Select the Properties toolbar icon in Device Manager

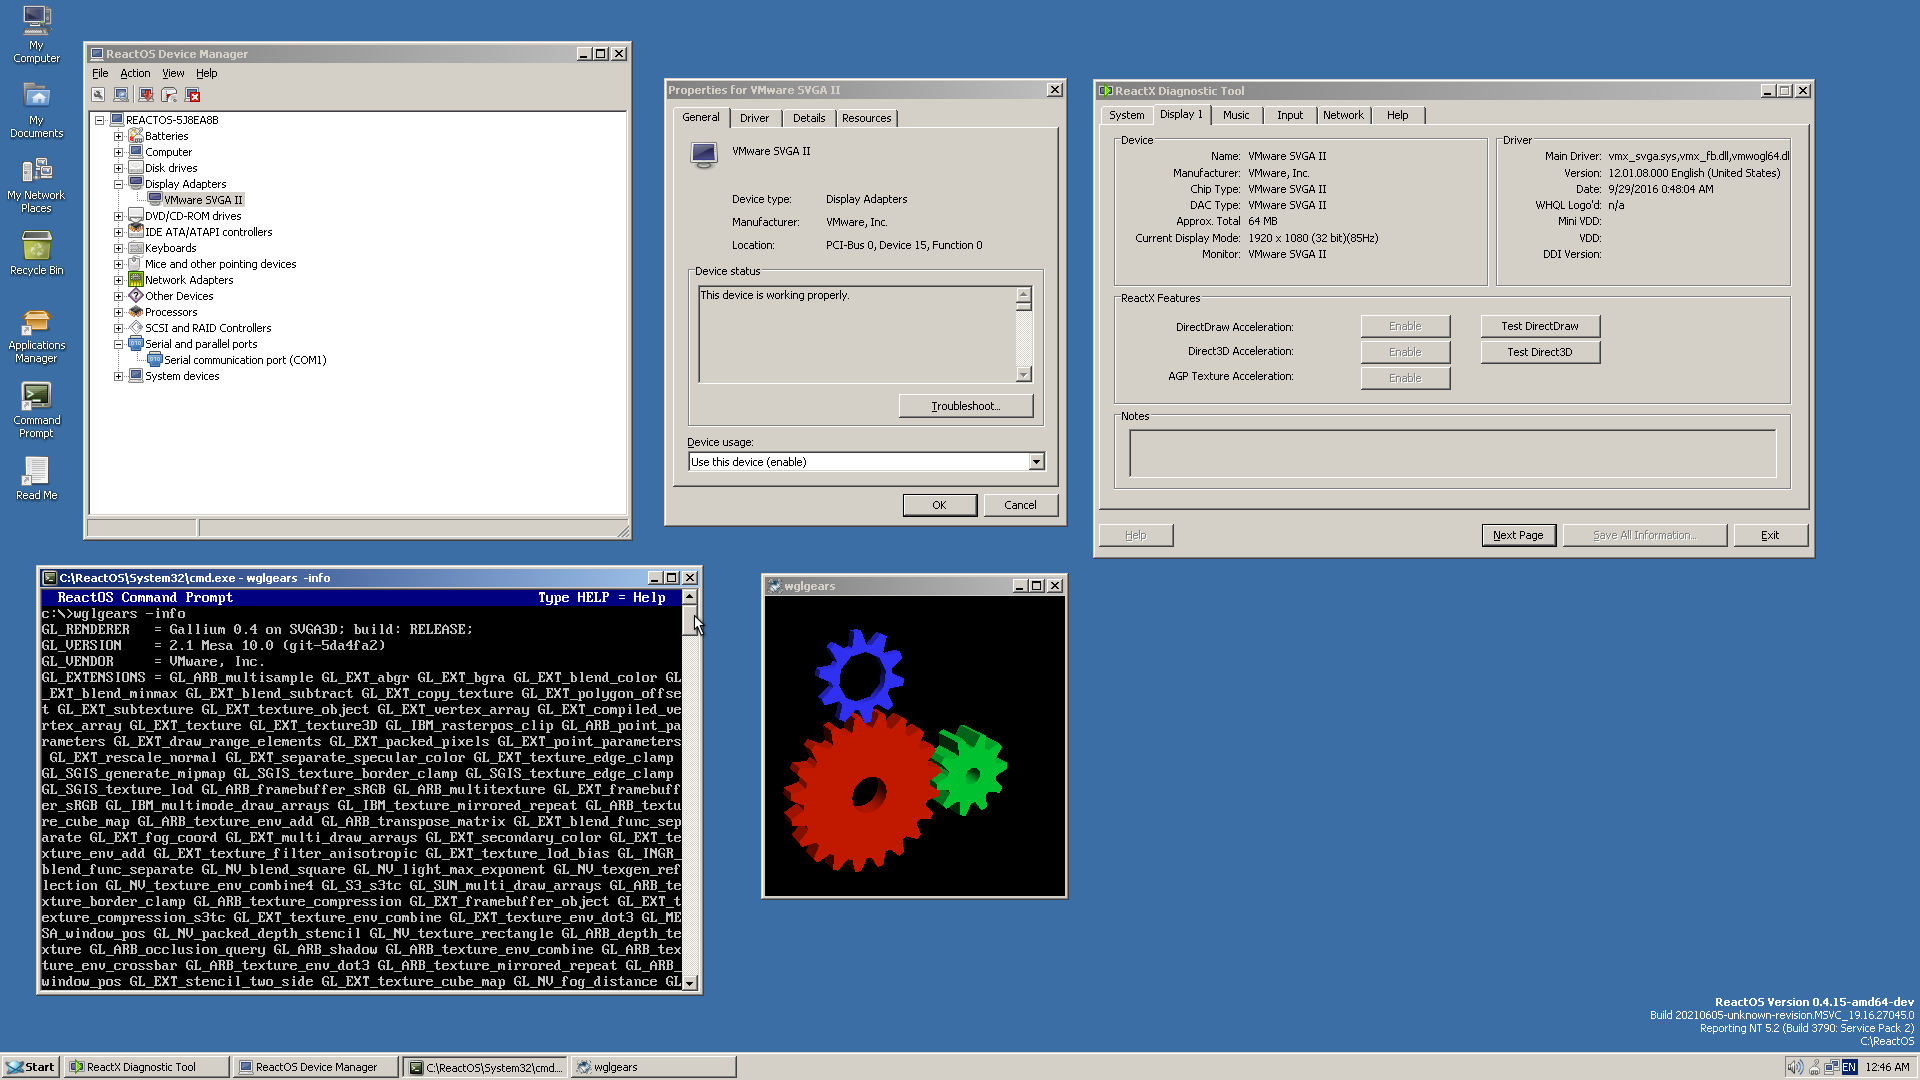(98, 94)
